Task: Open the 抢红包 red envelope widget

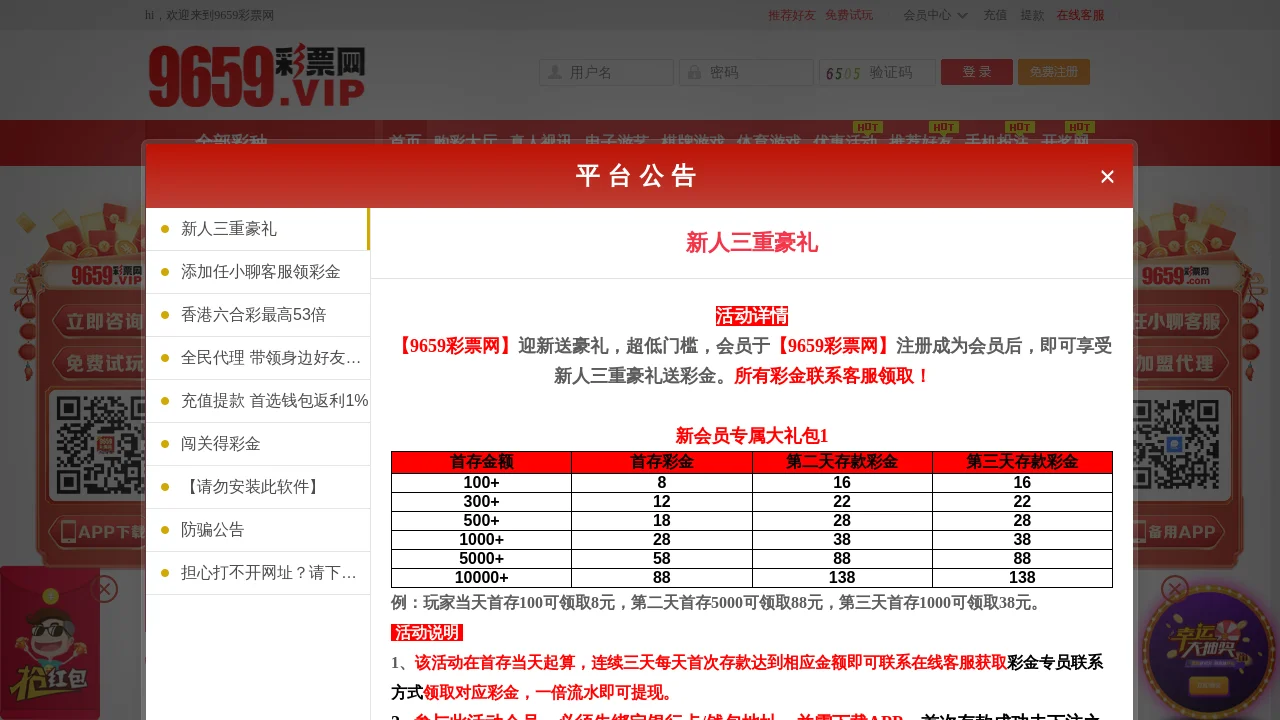Action: (x=49, y=645)
